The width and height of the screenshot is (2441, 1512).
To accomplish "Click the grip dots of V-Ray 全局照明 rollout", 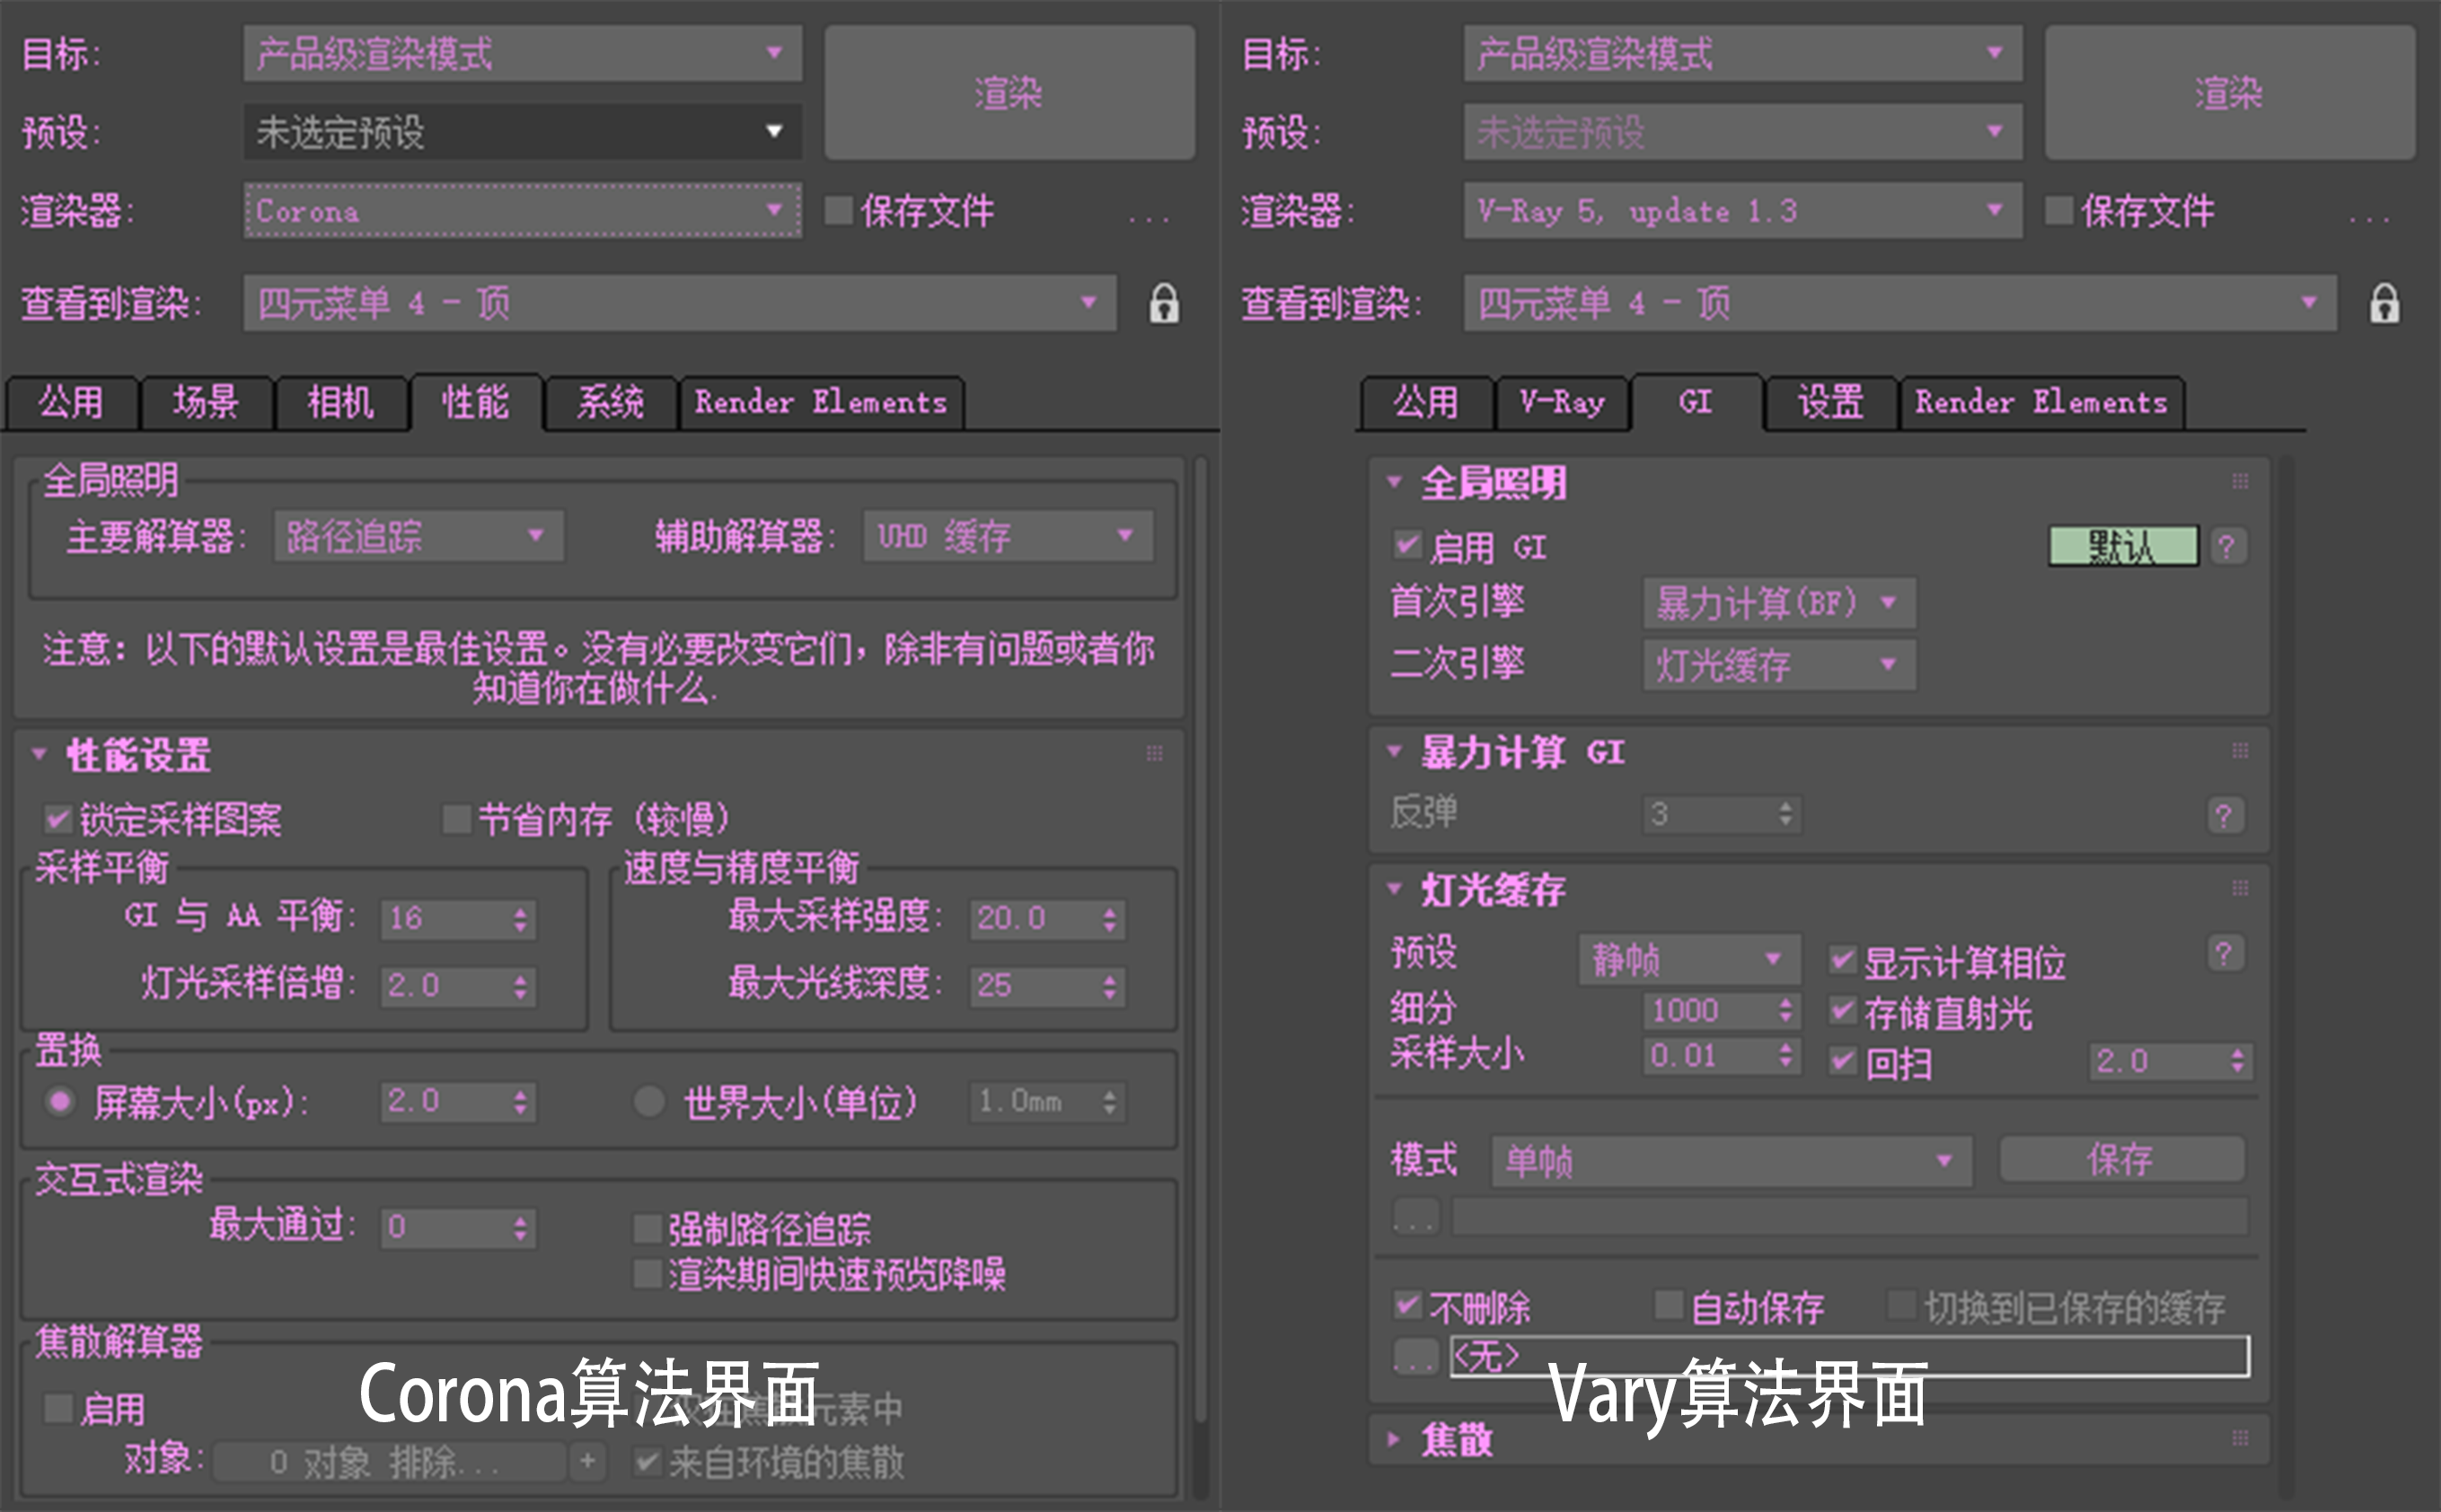I will pyautogui.click(x=2240, y=481).
